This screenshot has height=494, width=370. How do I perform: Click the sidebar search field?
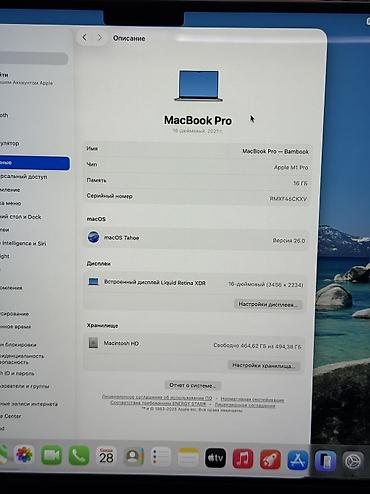pyautogui.click(x=33, y=58)
